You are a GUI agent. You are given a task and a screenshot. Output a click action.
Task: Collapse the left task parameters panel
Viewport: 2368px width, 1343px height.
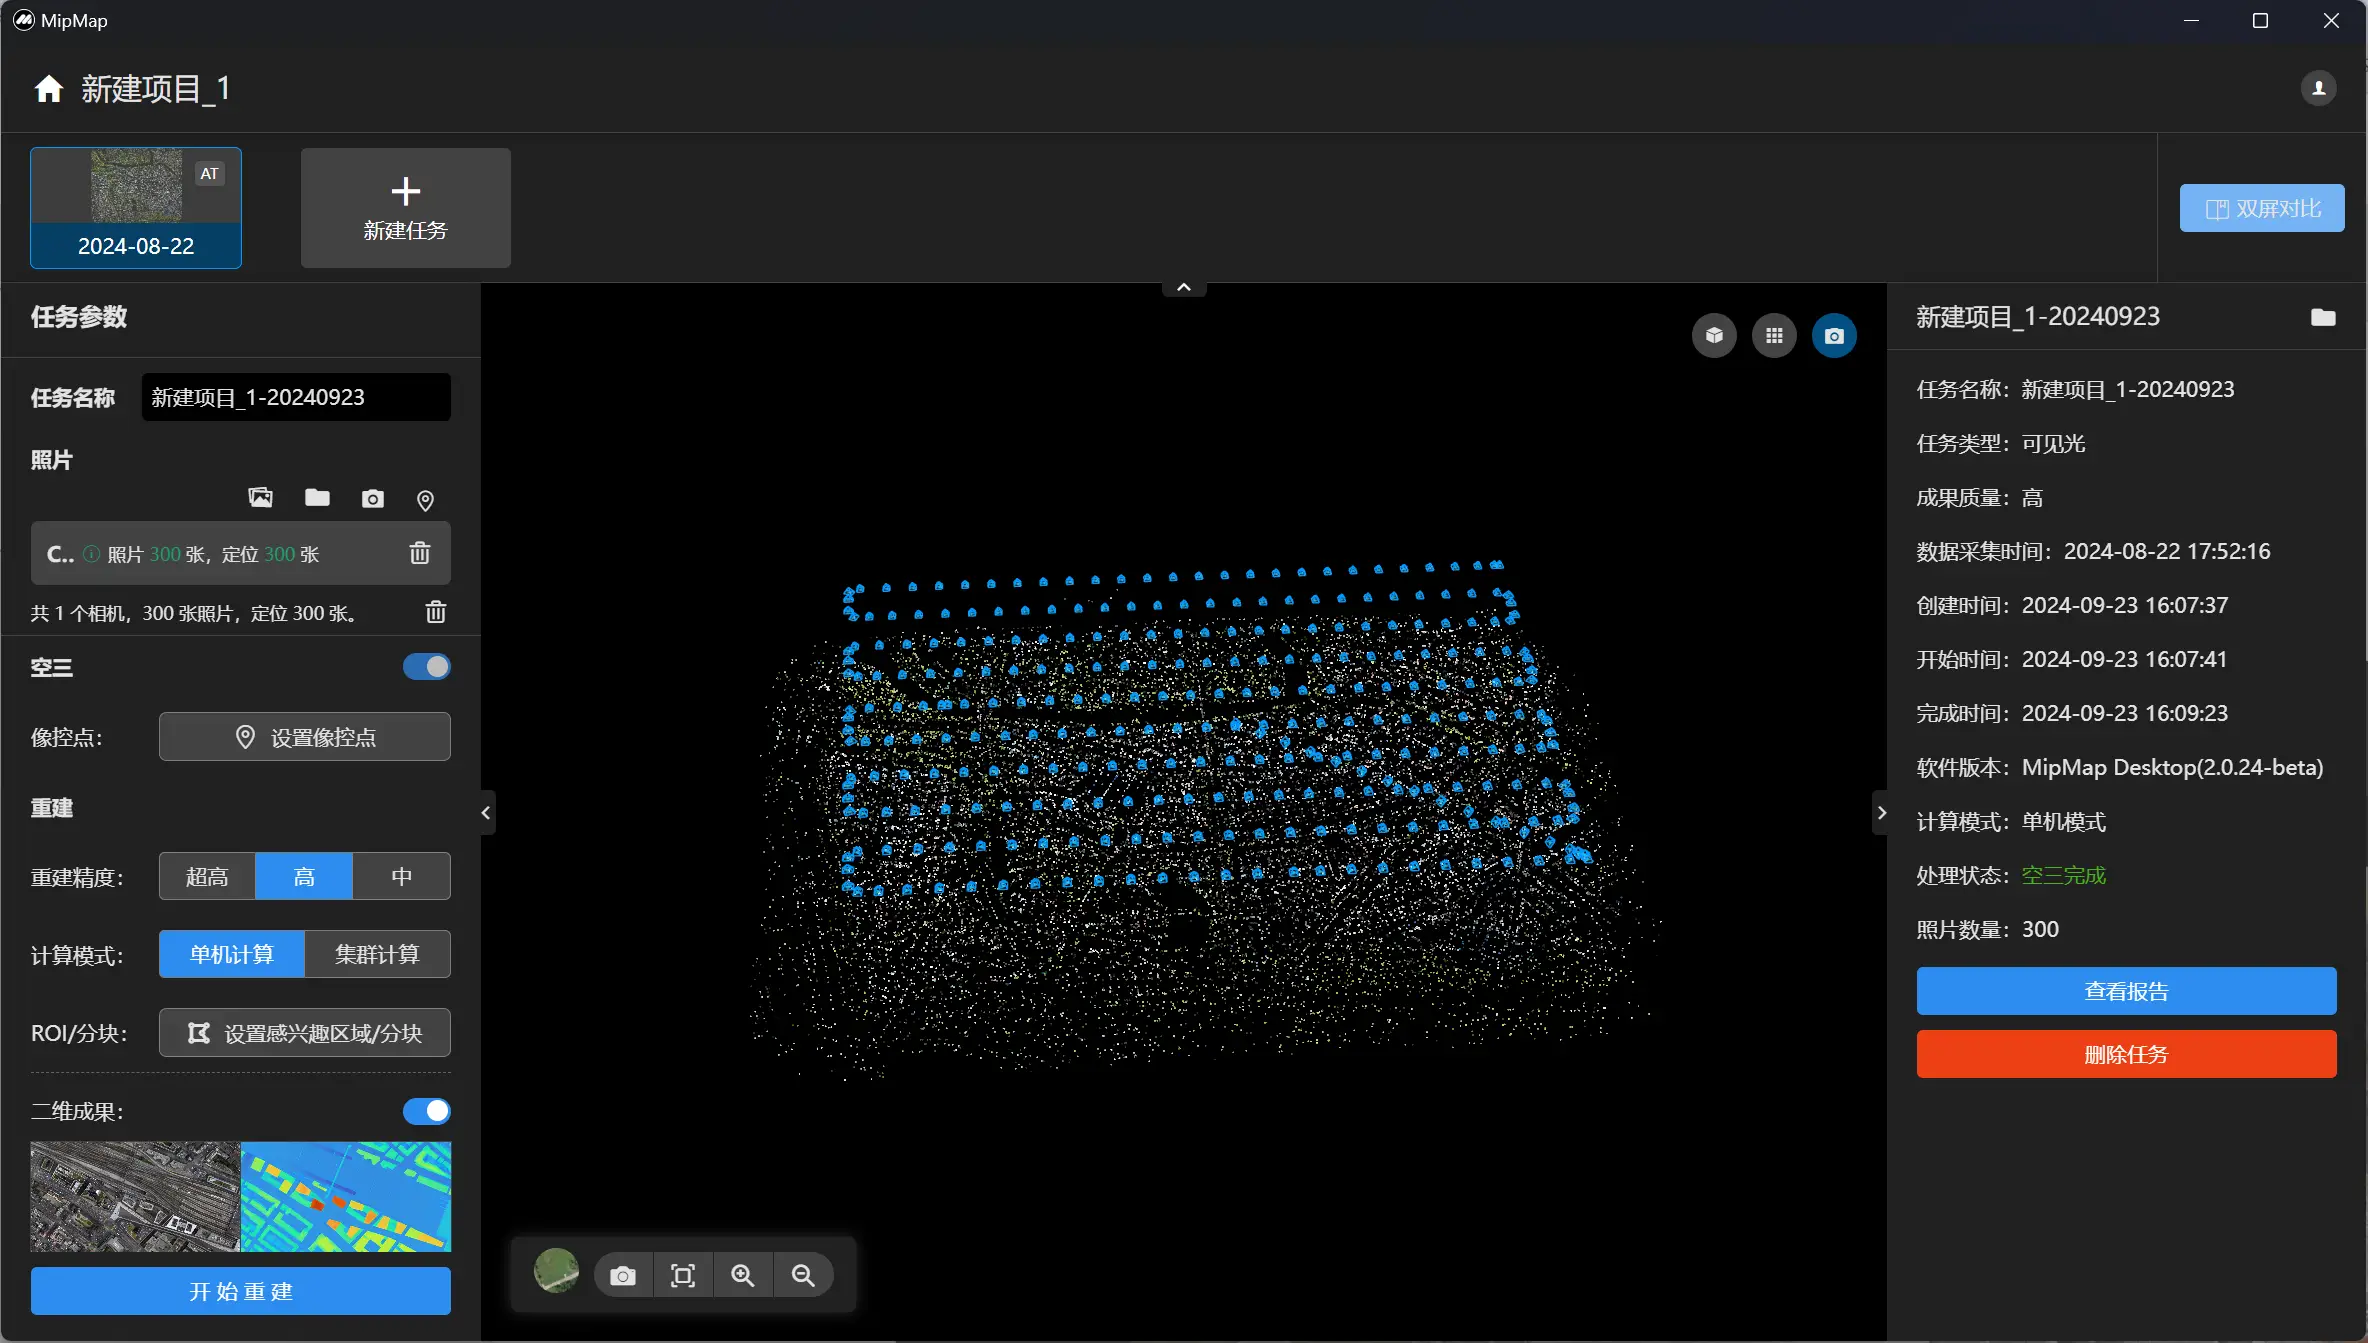click(x=486, y=813)
